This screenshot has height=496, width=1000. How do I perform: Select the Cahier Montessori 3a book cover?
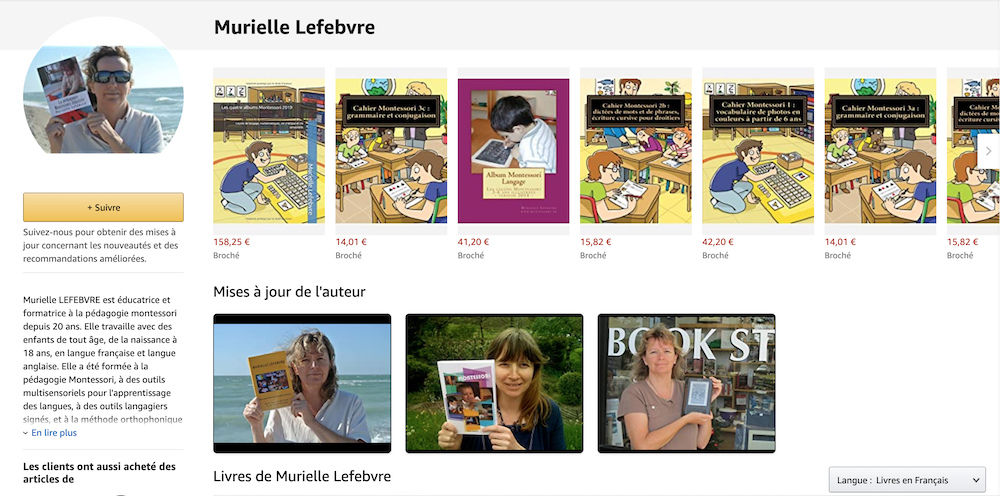(880, 151)
